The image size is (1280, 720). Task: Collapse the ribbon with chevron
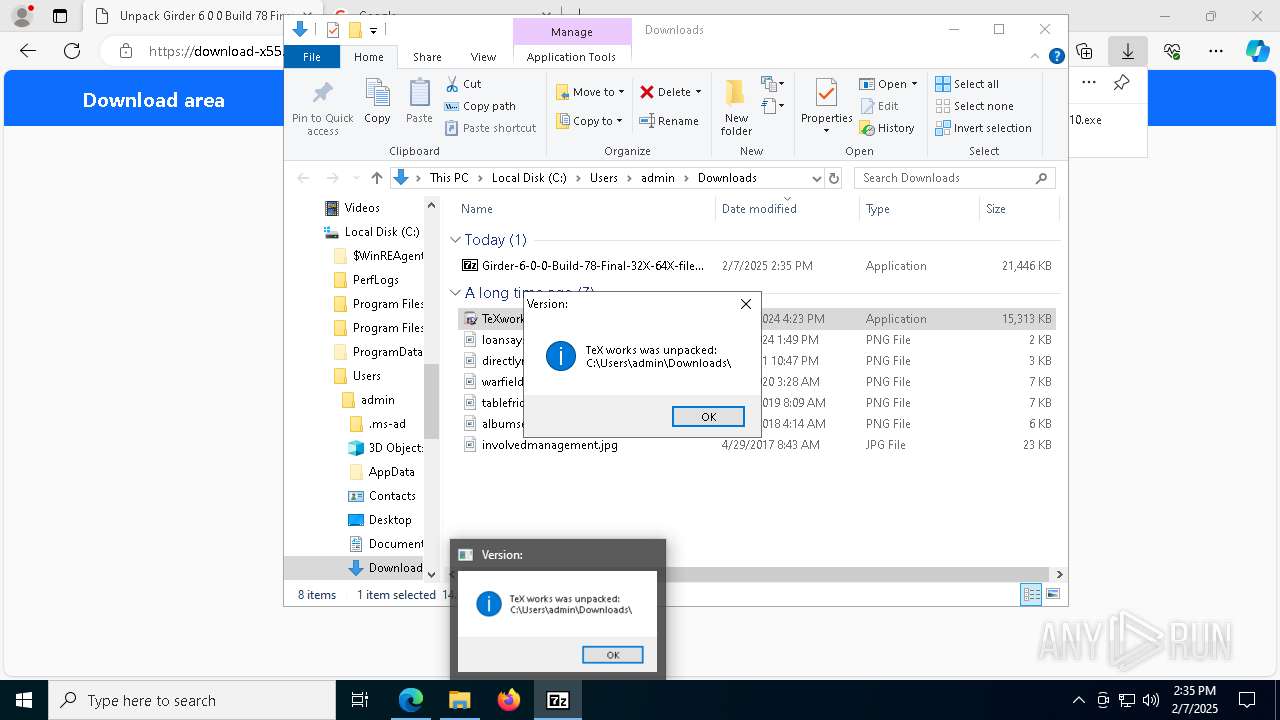click(1036, 57)
